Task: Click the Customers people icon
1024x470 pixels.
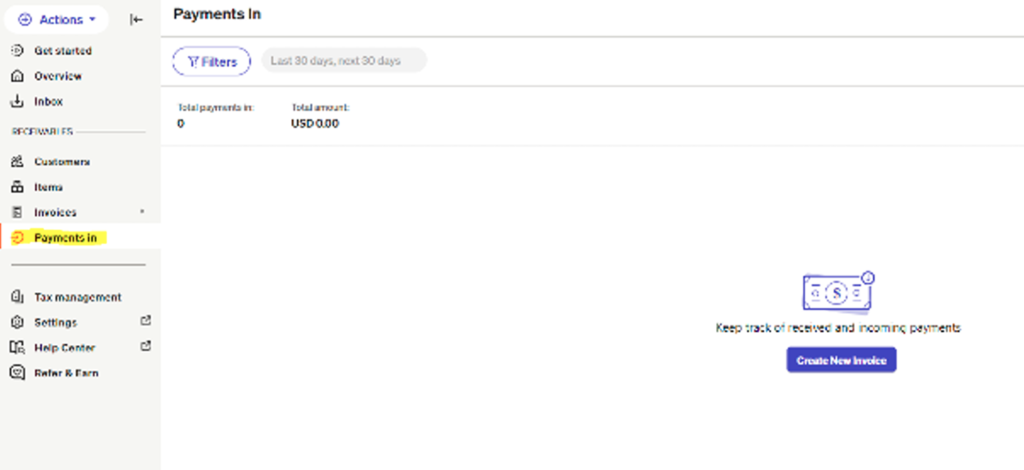Action: (x=17, y=162)
